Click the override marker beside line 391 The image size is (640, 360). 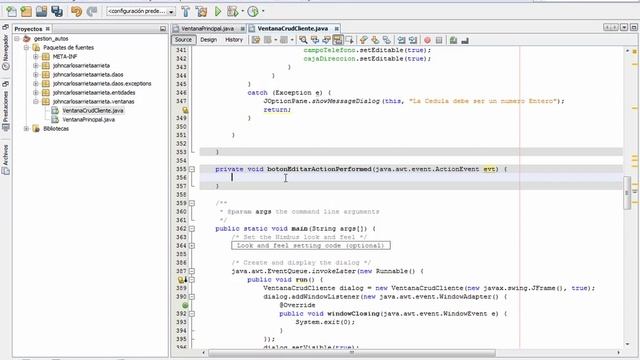tap(185, 305)
